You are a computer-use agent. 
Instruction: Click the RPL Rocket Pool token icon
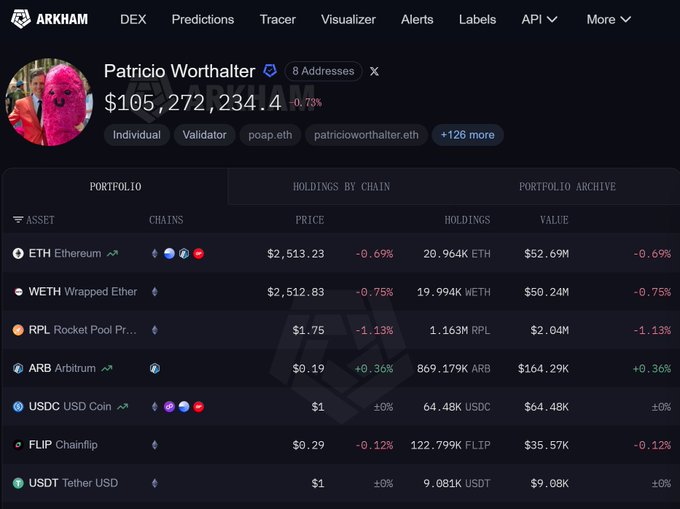[x=18, y=330]
